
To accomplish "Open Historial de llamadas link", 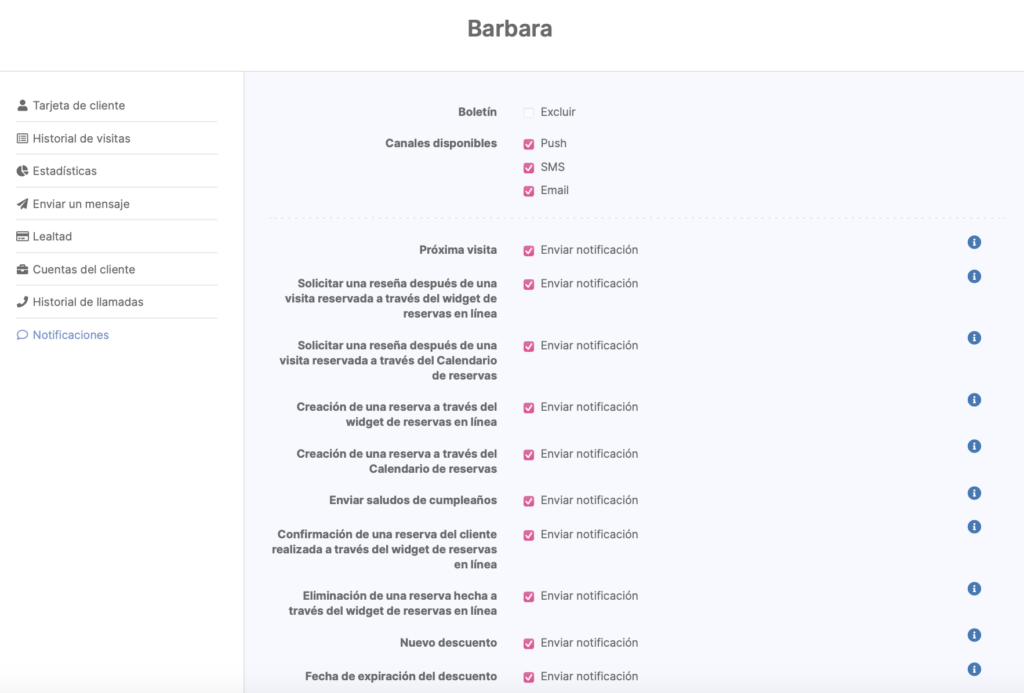I will click(88, 302).
